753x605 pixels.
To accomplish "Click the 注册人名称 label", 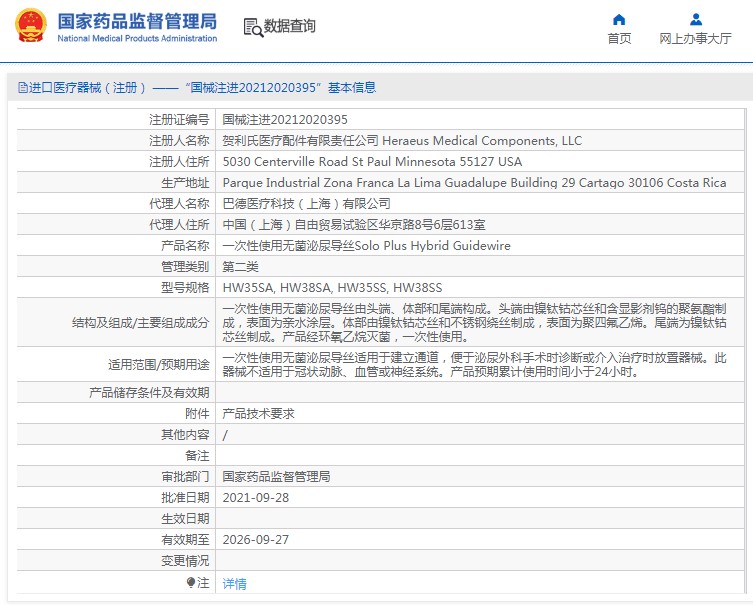I will pyautogui.click(x=179, y=141).
